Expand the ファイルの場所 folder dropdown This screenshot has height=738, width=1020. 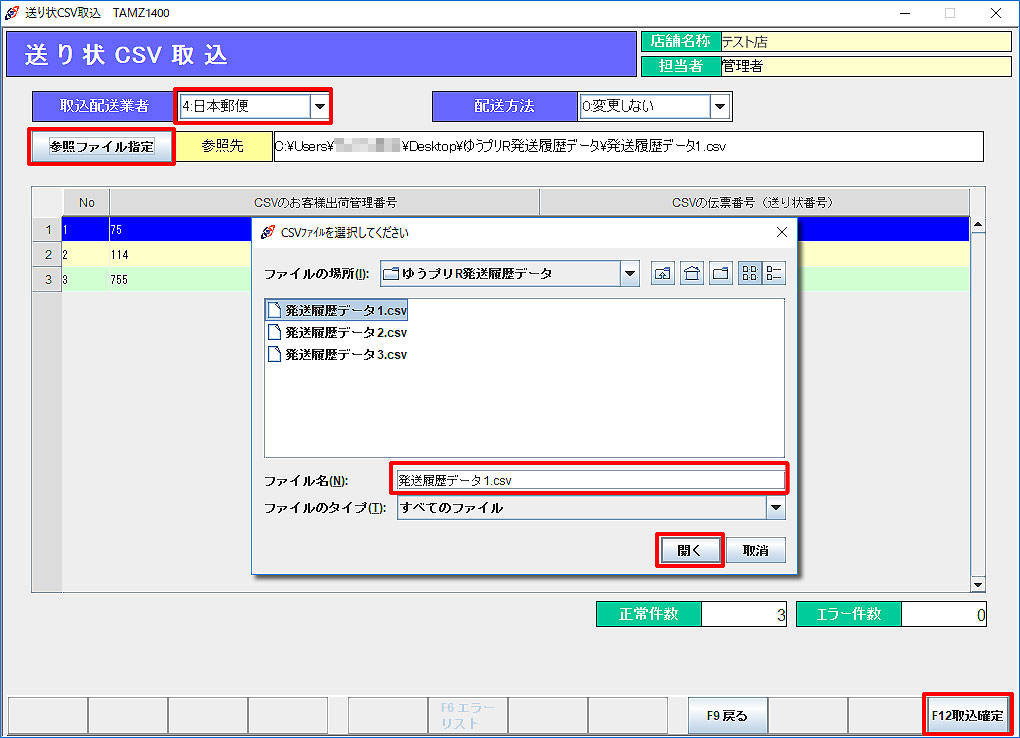click(630, 273)
